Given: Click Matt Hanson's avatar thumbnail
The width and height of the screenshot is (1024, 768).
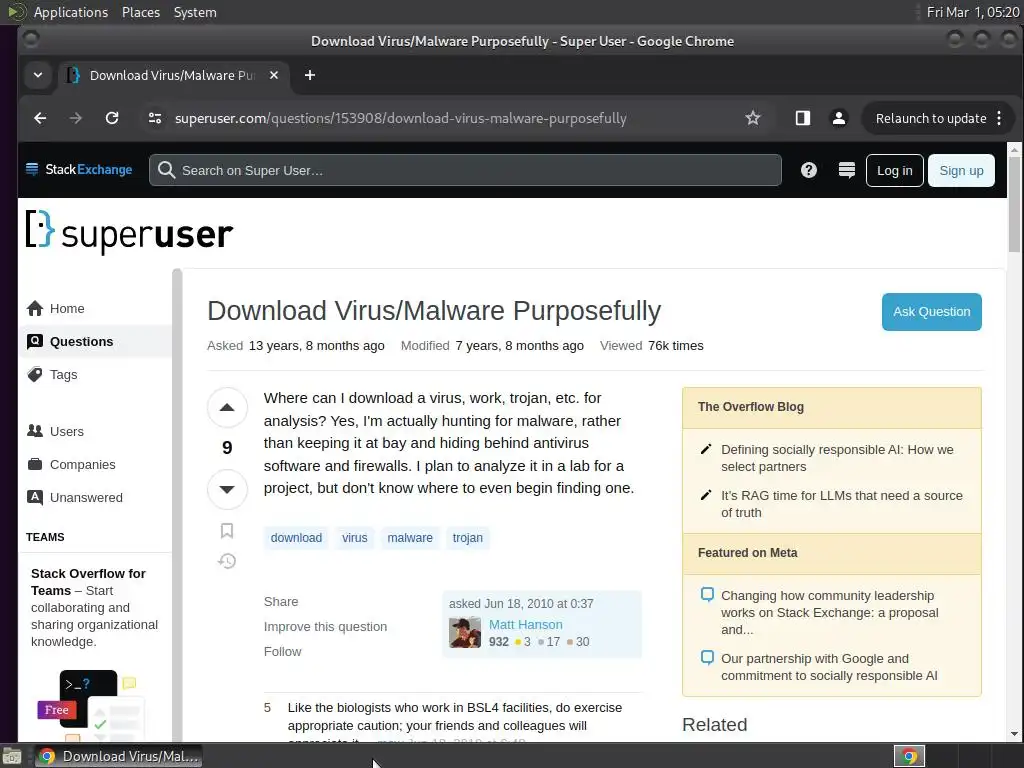Looking at the screenshot, I should pos(465,633).
